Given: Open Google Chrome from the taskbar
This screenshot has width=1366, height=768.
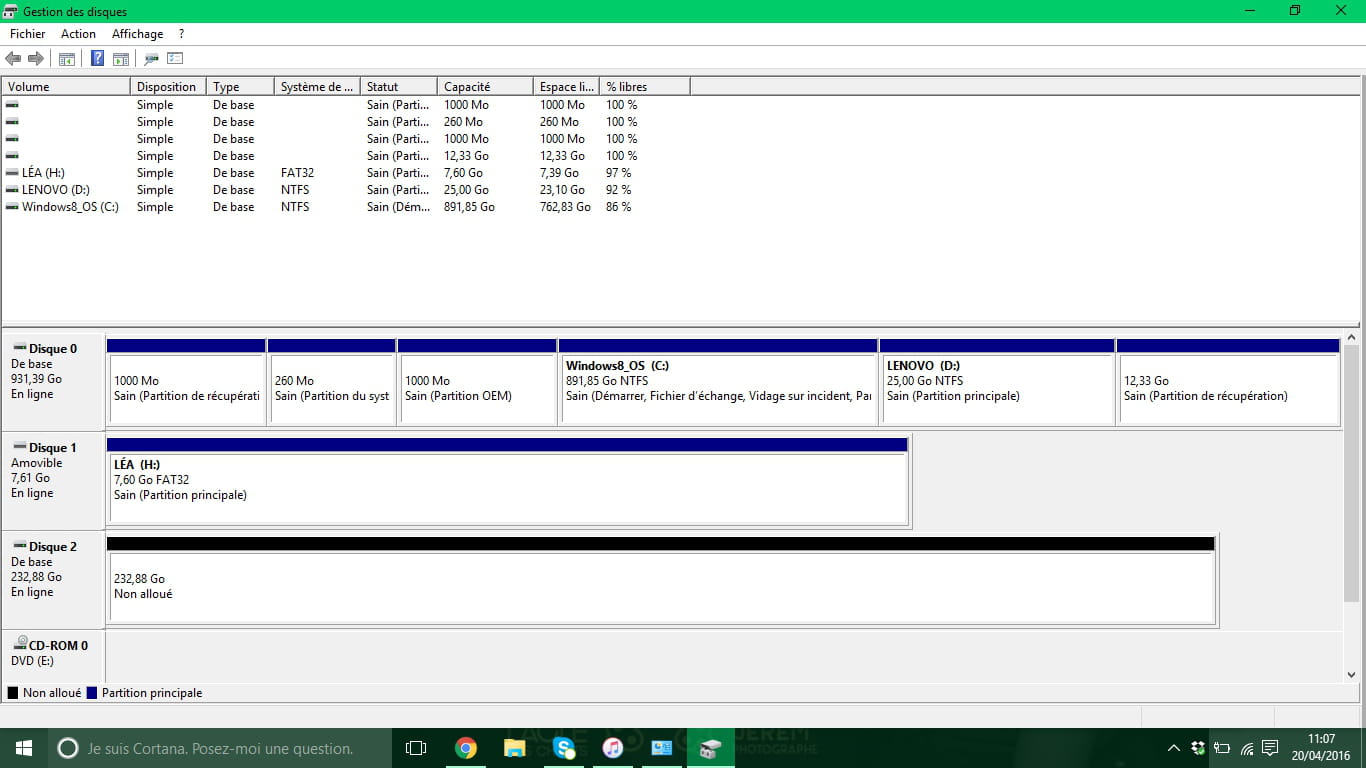Looking at the screenshot, I should (x=465, y=748).
